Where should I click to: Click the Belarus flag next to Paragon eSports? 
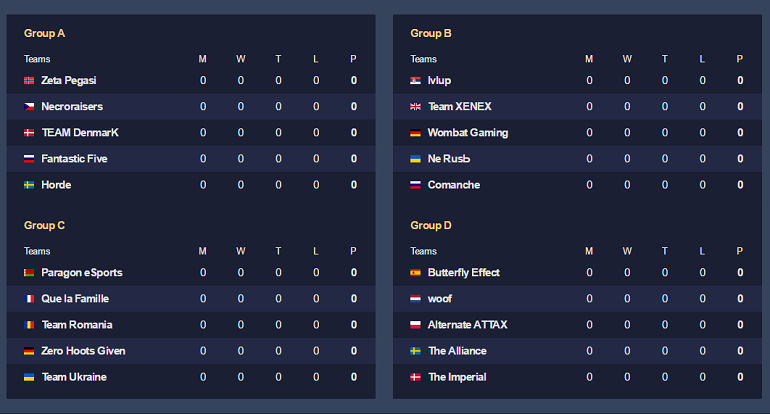pyautogui.click(x=29, y=273)
